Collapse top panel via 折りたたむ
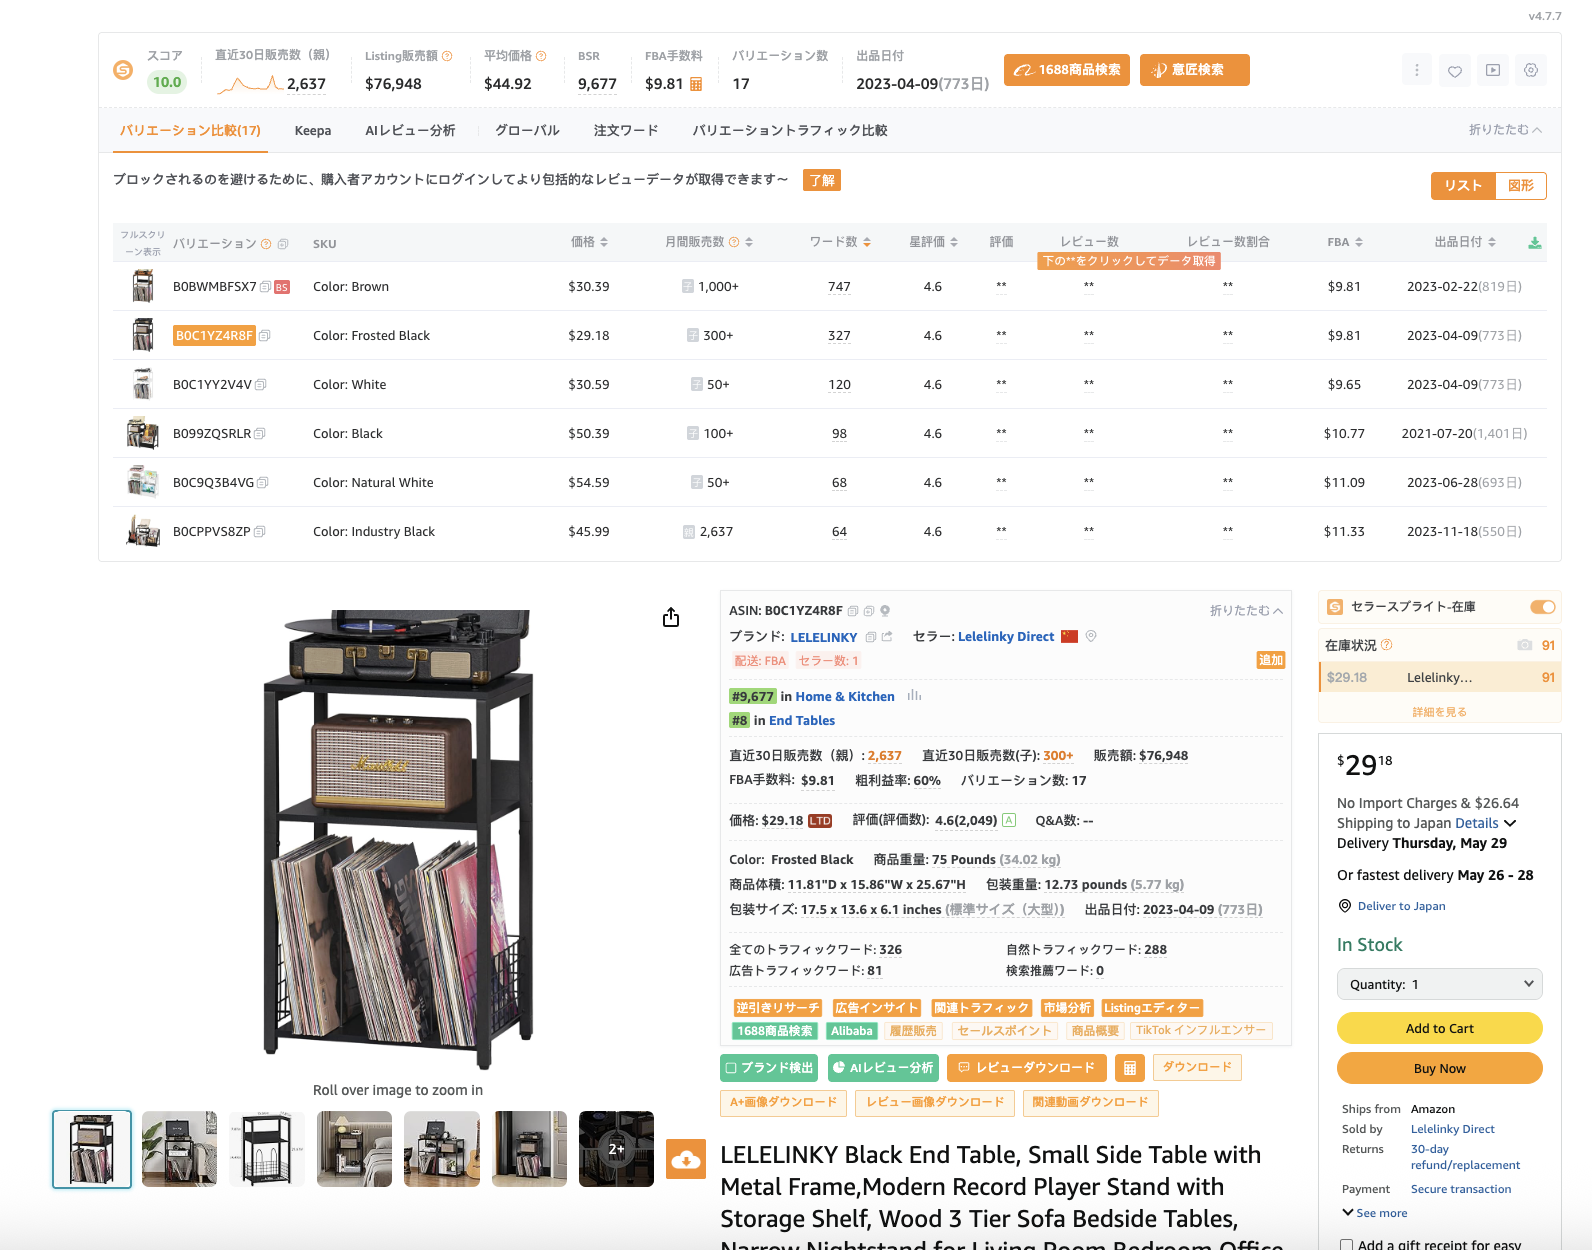1592x1250 pixels. [1505, 130]
